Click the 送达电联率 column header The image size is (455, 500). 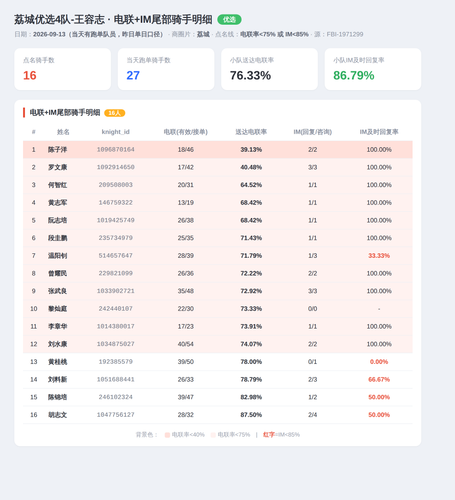(x=251, y=132)
